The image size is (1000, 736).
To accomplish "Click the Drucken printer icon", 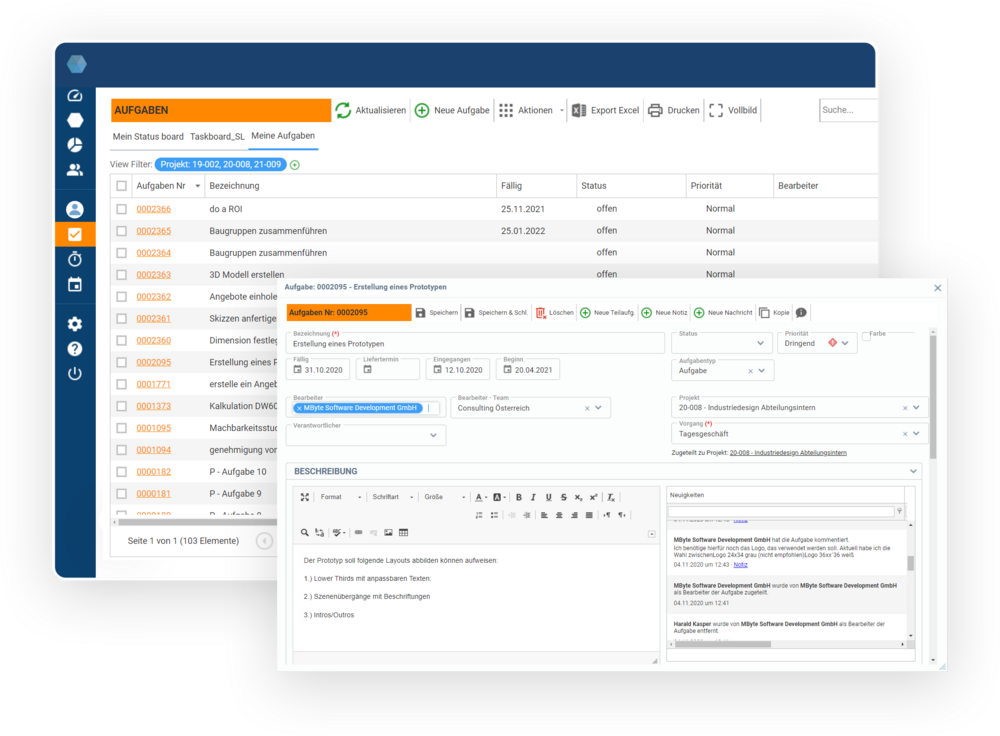I will coord(655,110).
